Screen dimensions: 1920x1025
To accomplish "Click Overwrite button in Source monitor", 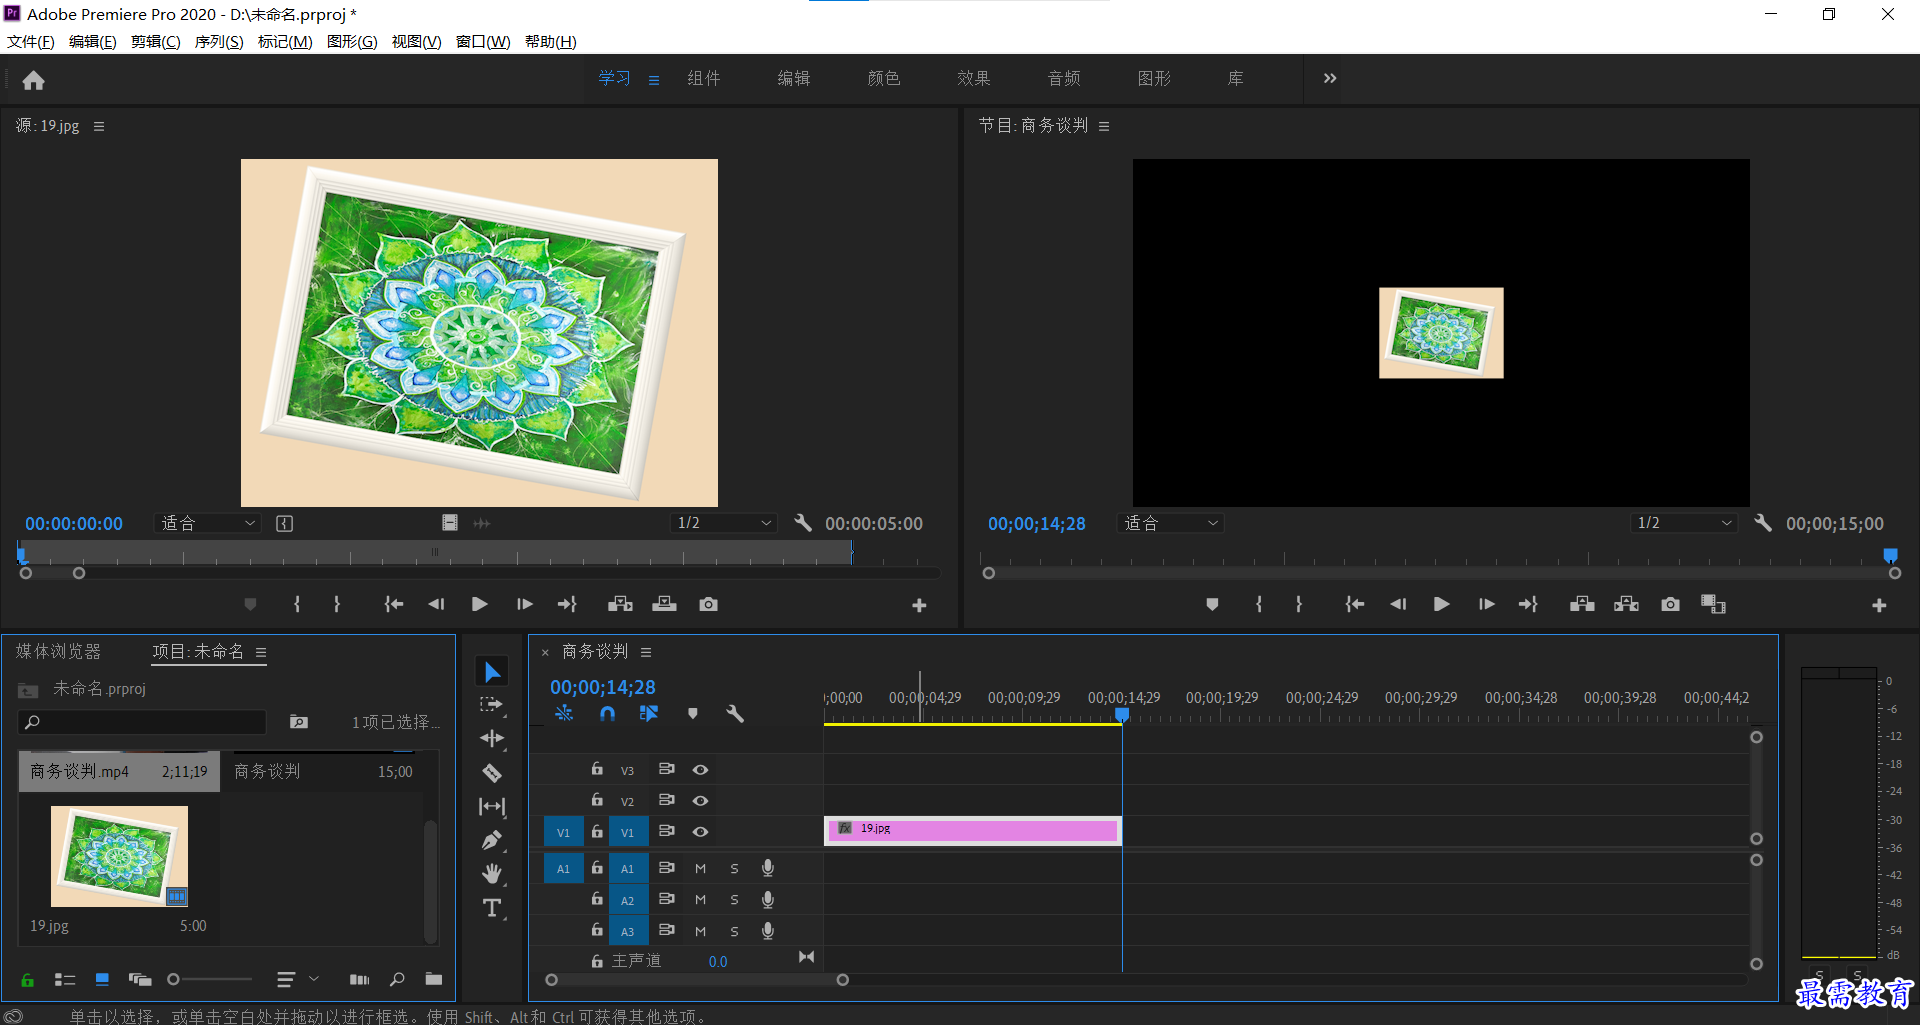I will tap(664, 604).
